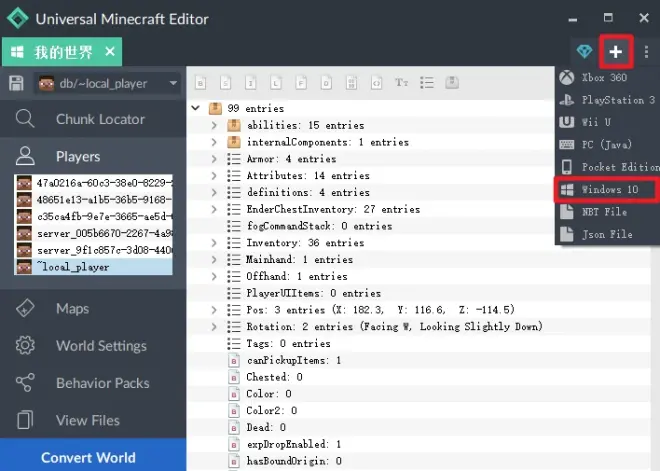Add a String tag (Tt icon)
This screenshot has height=471, width=660.
coord(401,82)
